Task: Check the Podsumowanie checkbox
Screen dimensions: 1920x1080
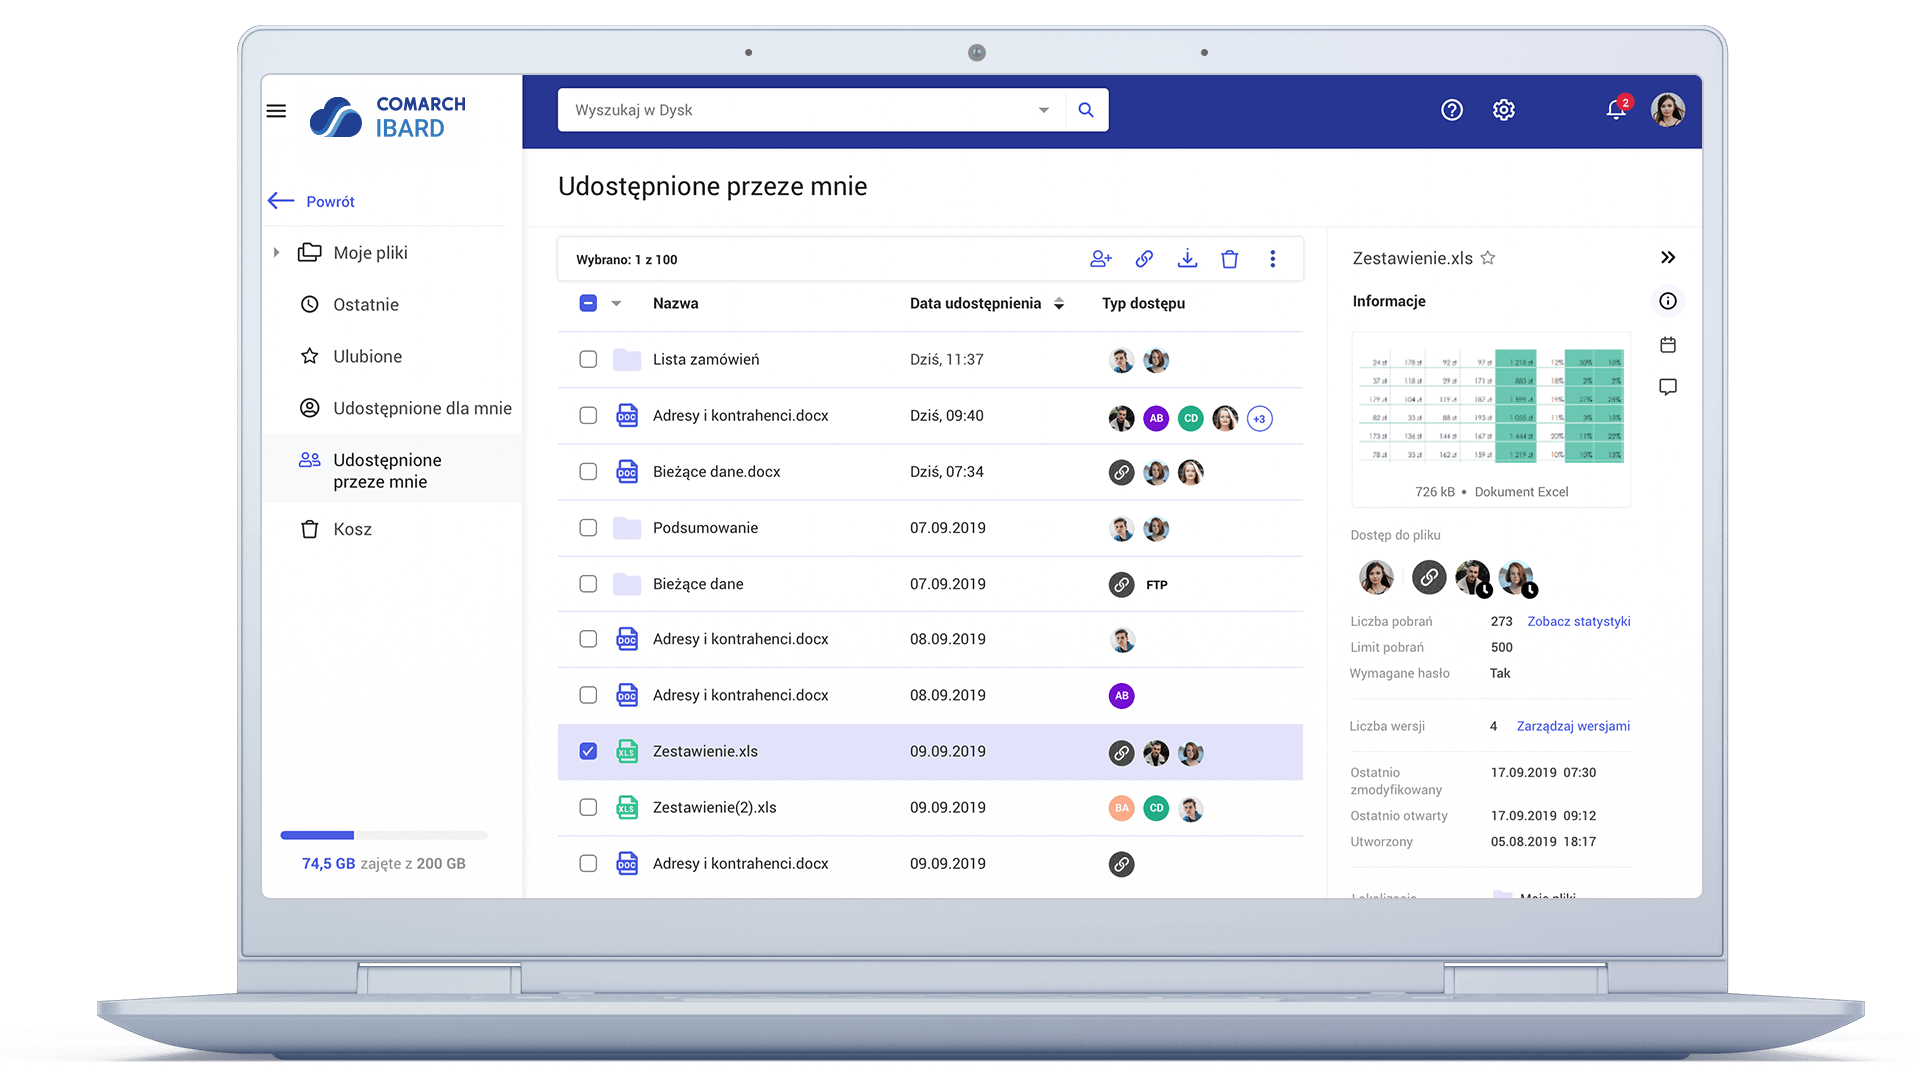Action: [x=588, y=527]
